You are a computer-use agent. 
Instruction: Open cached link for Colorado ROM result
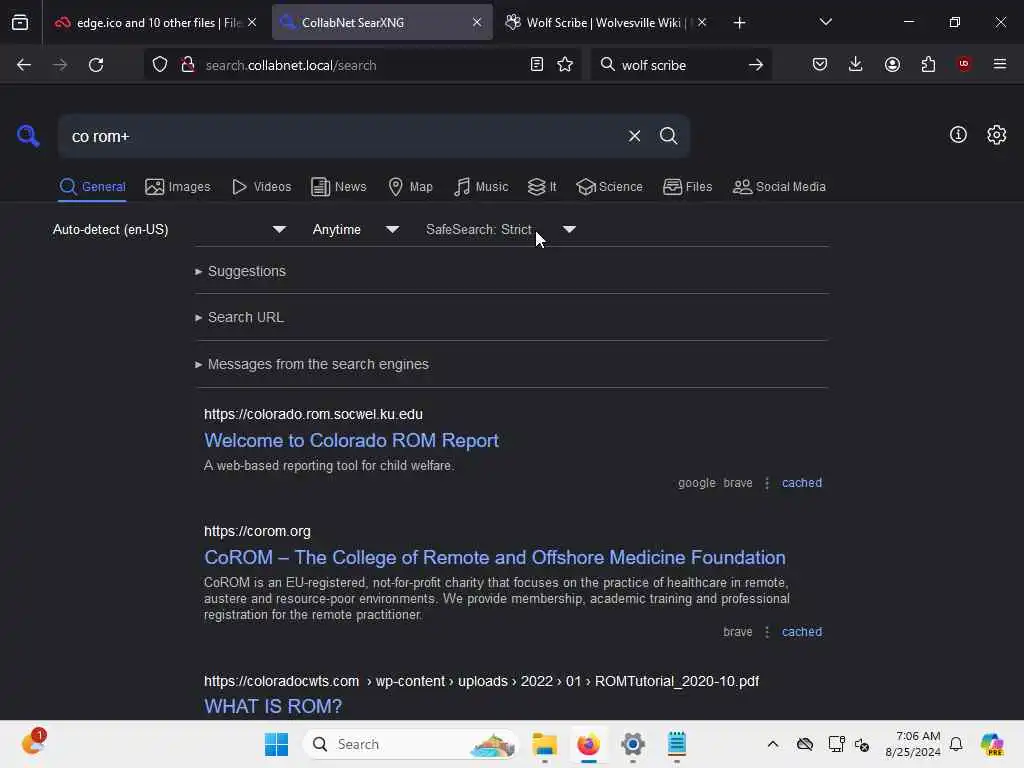tap(802, 483)
